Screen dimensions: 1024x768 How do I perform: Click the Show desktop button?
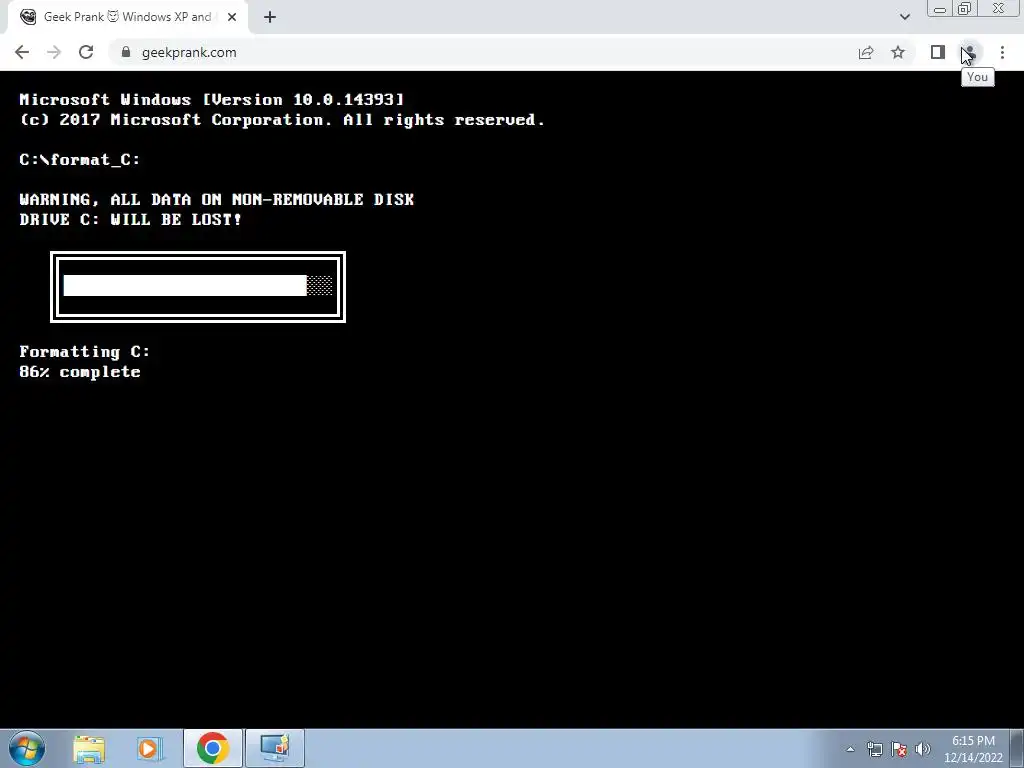pyautogui.click(x=1017, y=748)
